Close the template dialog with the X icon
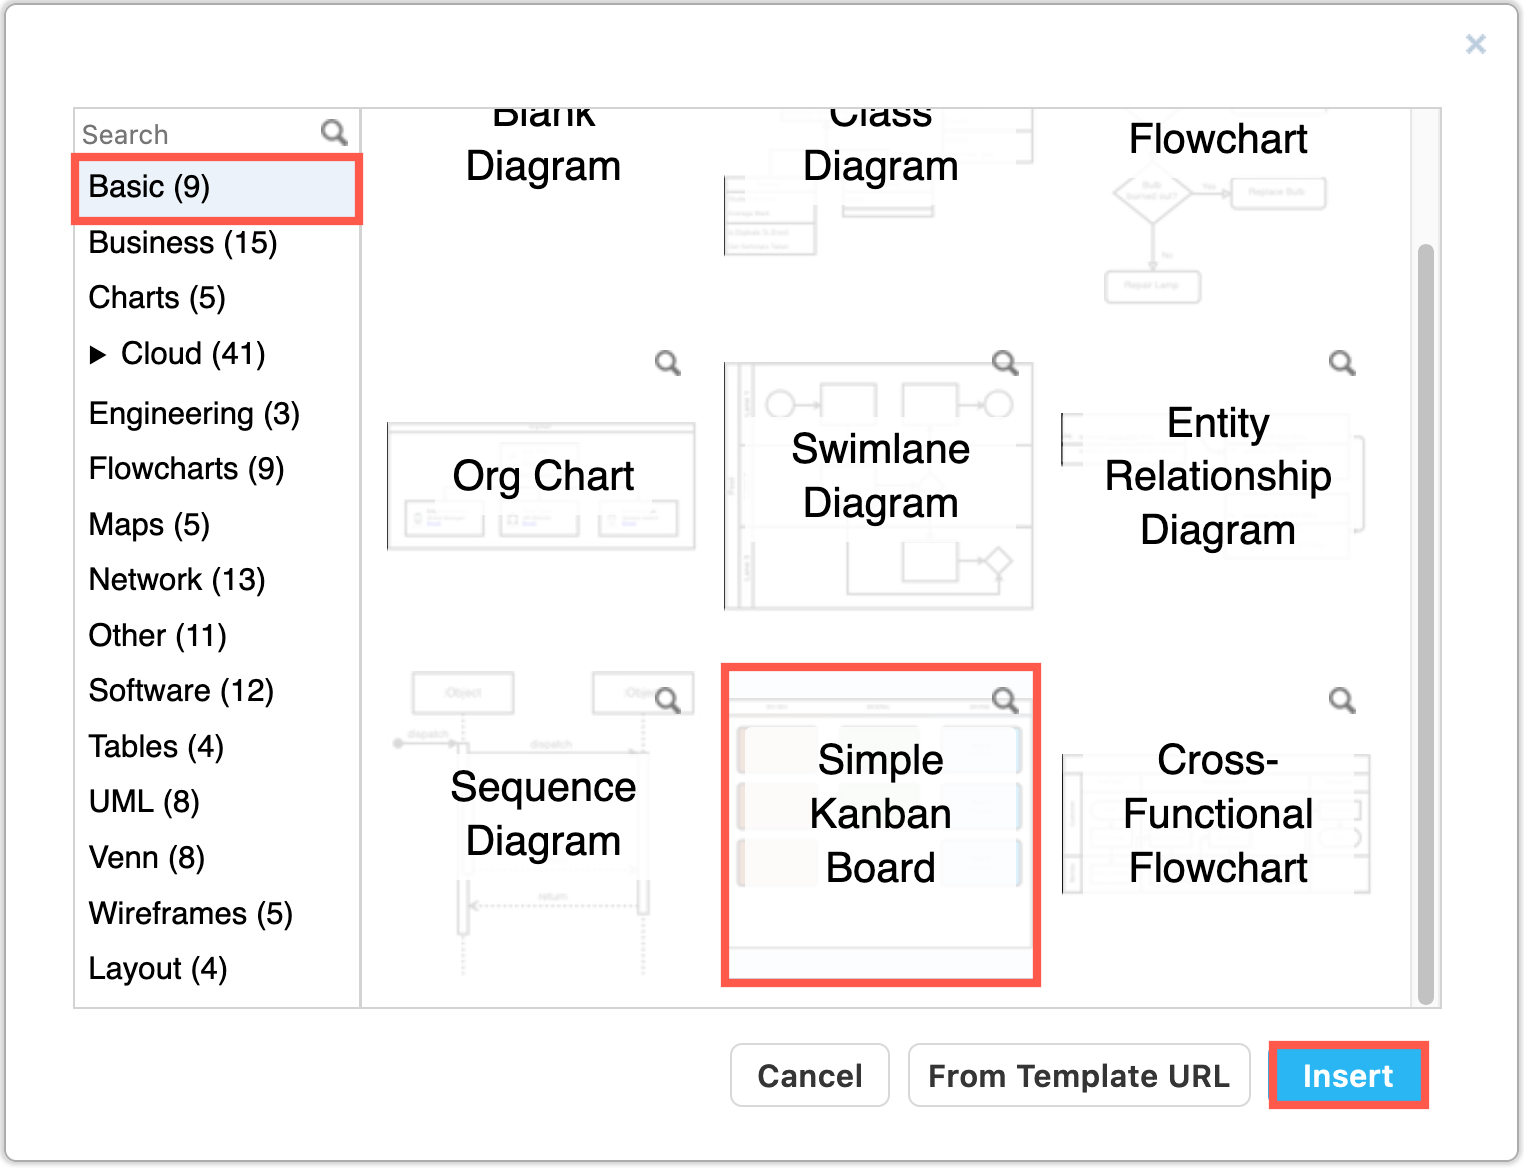 [x=1475, y=44]
